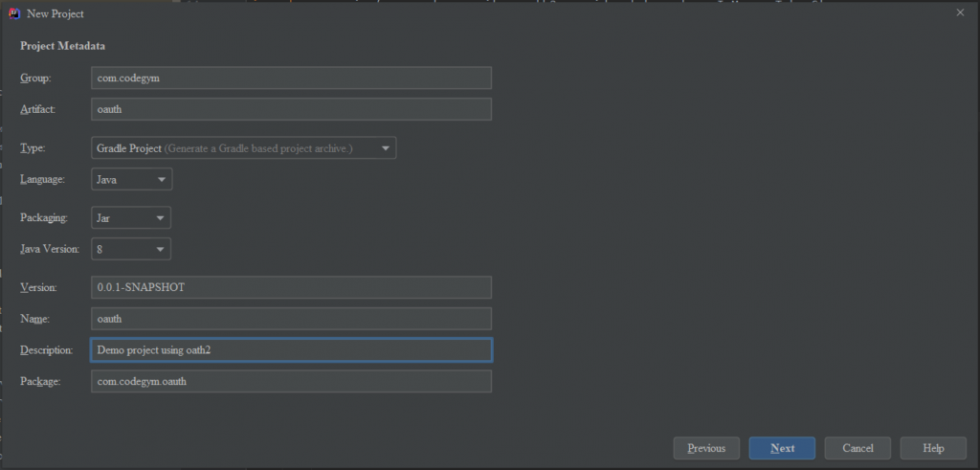
Task: Cancel the project creation
Action: pos(858,448)
